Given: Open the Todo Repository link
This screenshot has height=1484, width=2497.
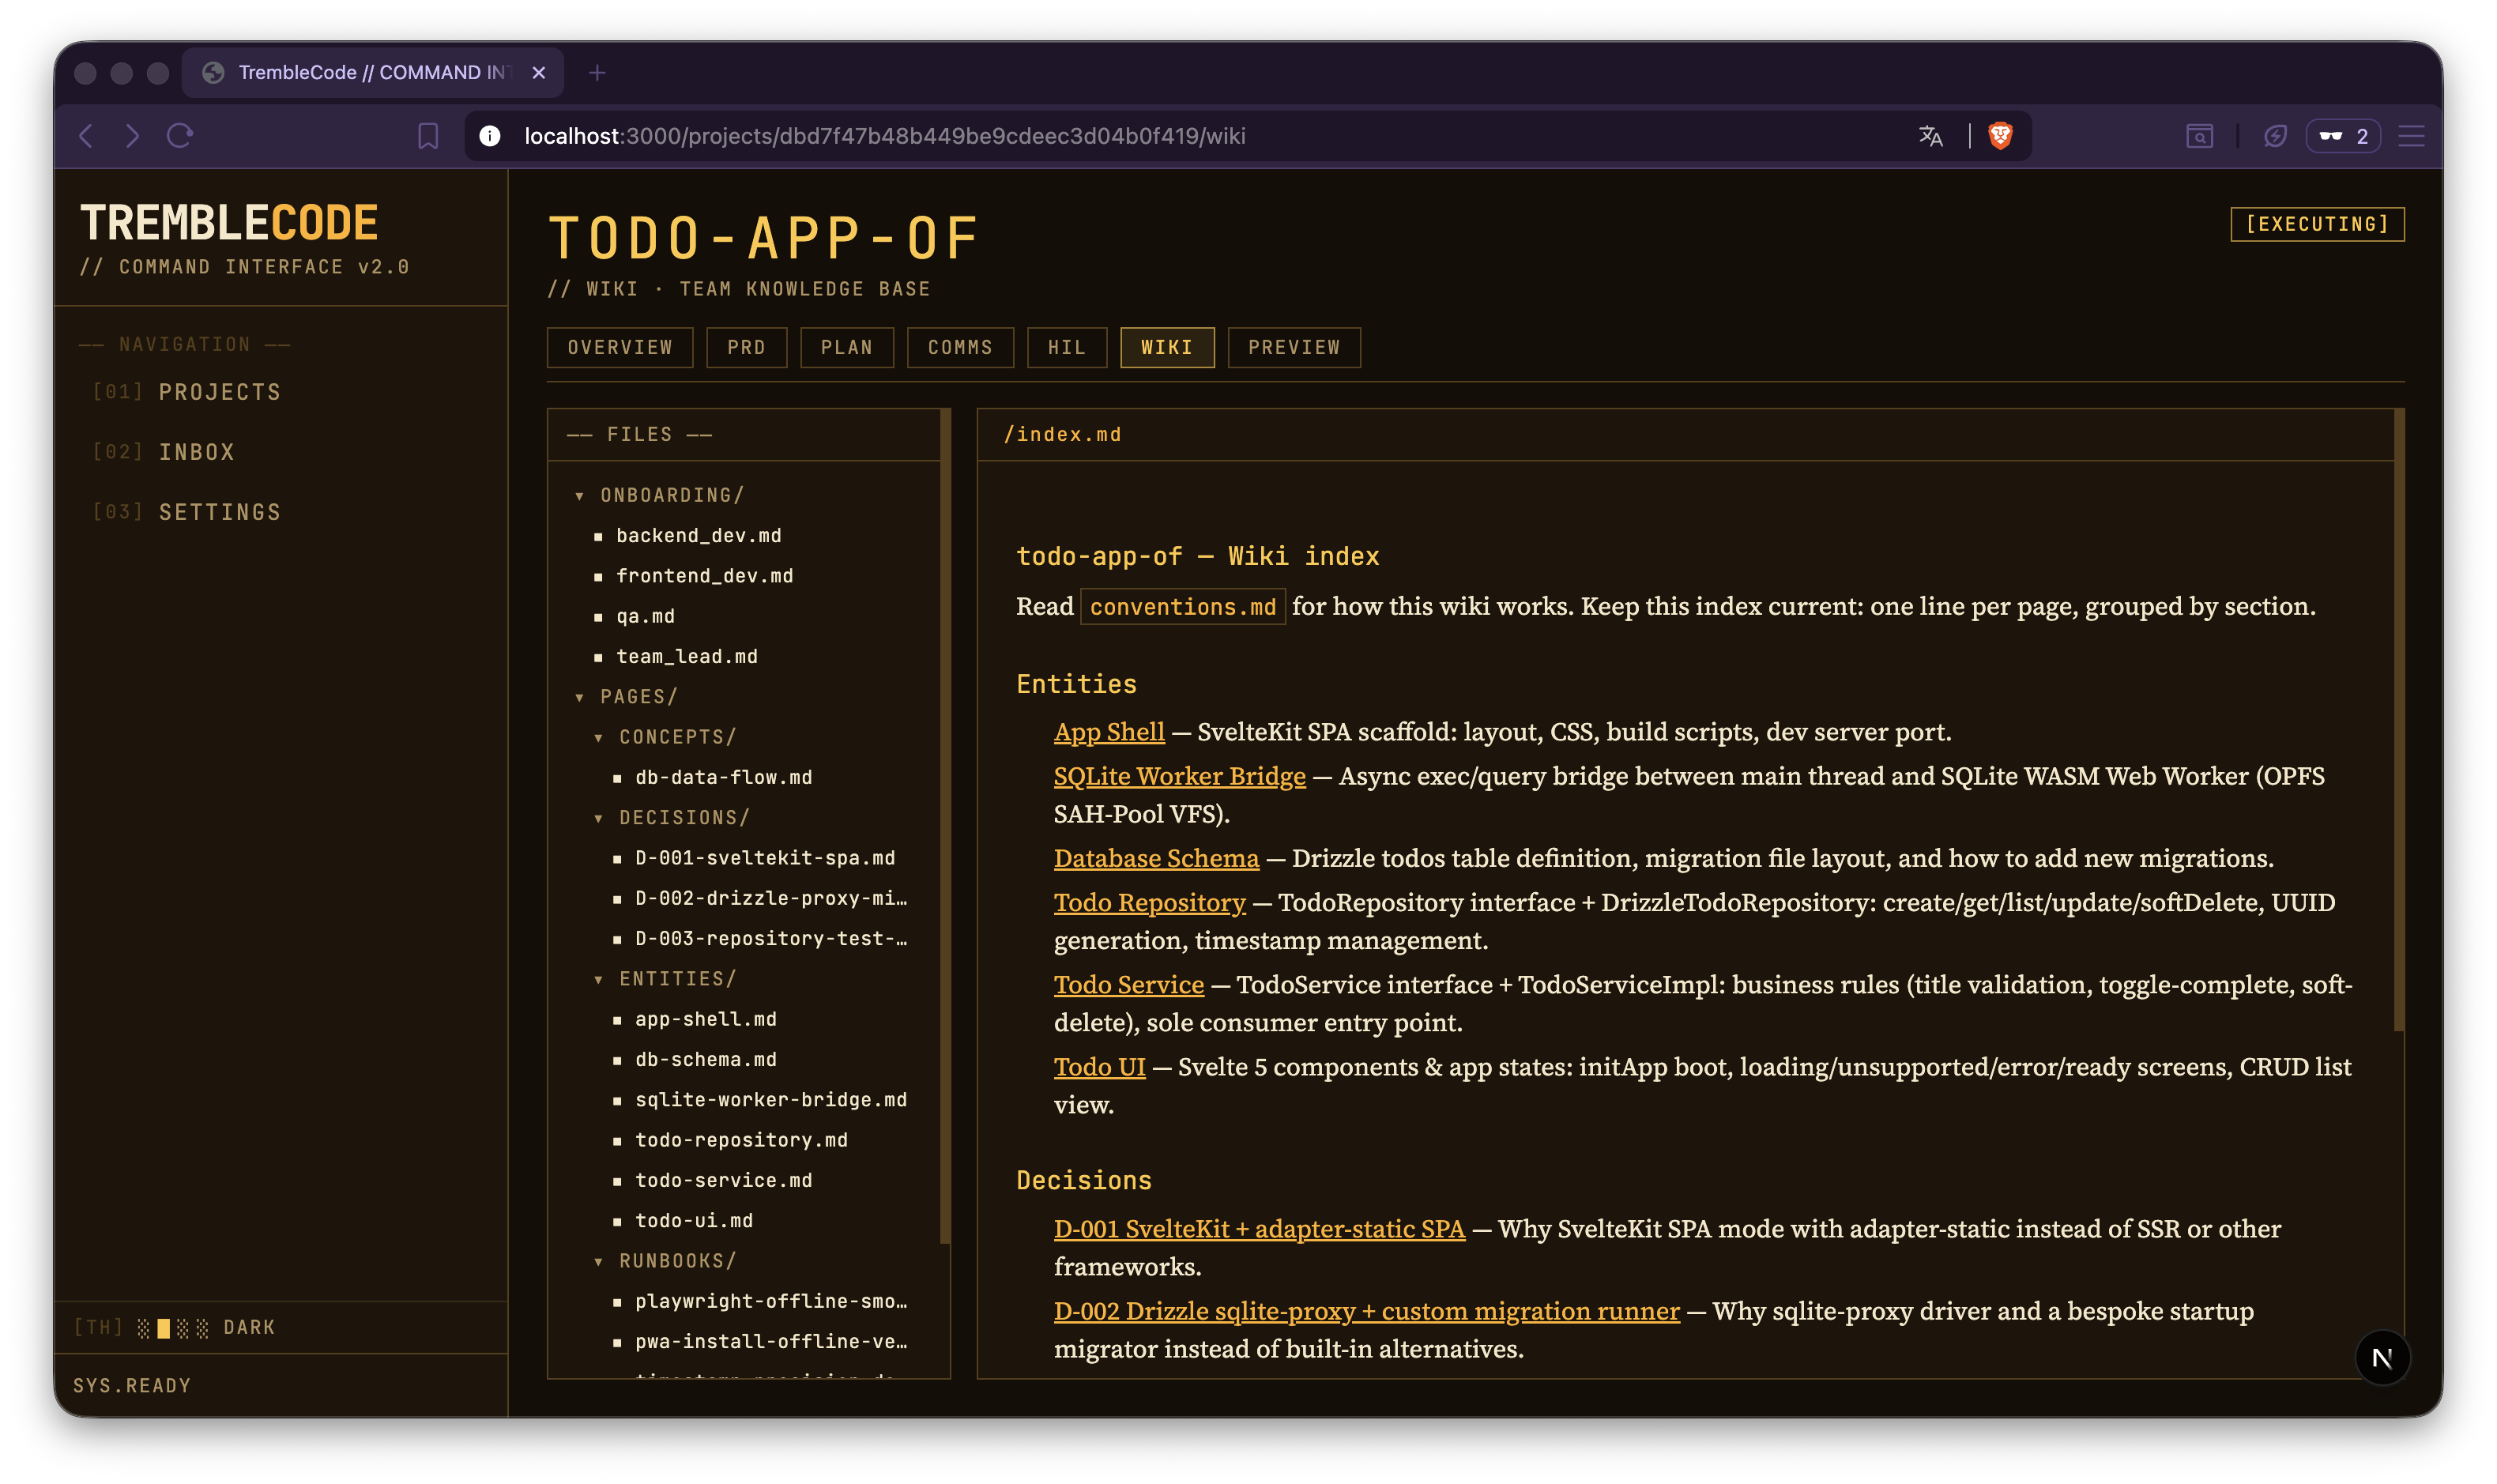Looking at the screenshot, I should click(x=1149, y=902).
